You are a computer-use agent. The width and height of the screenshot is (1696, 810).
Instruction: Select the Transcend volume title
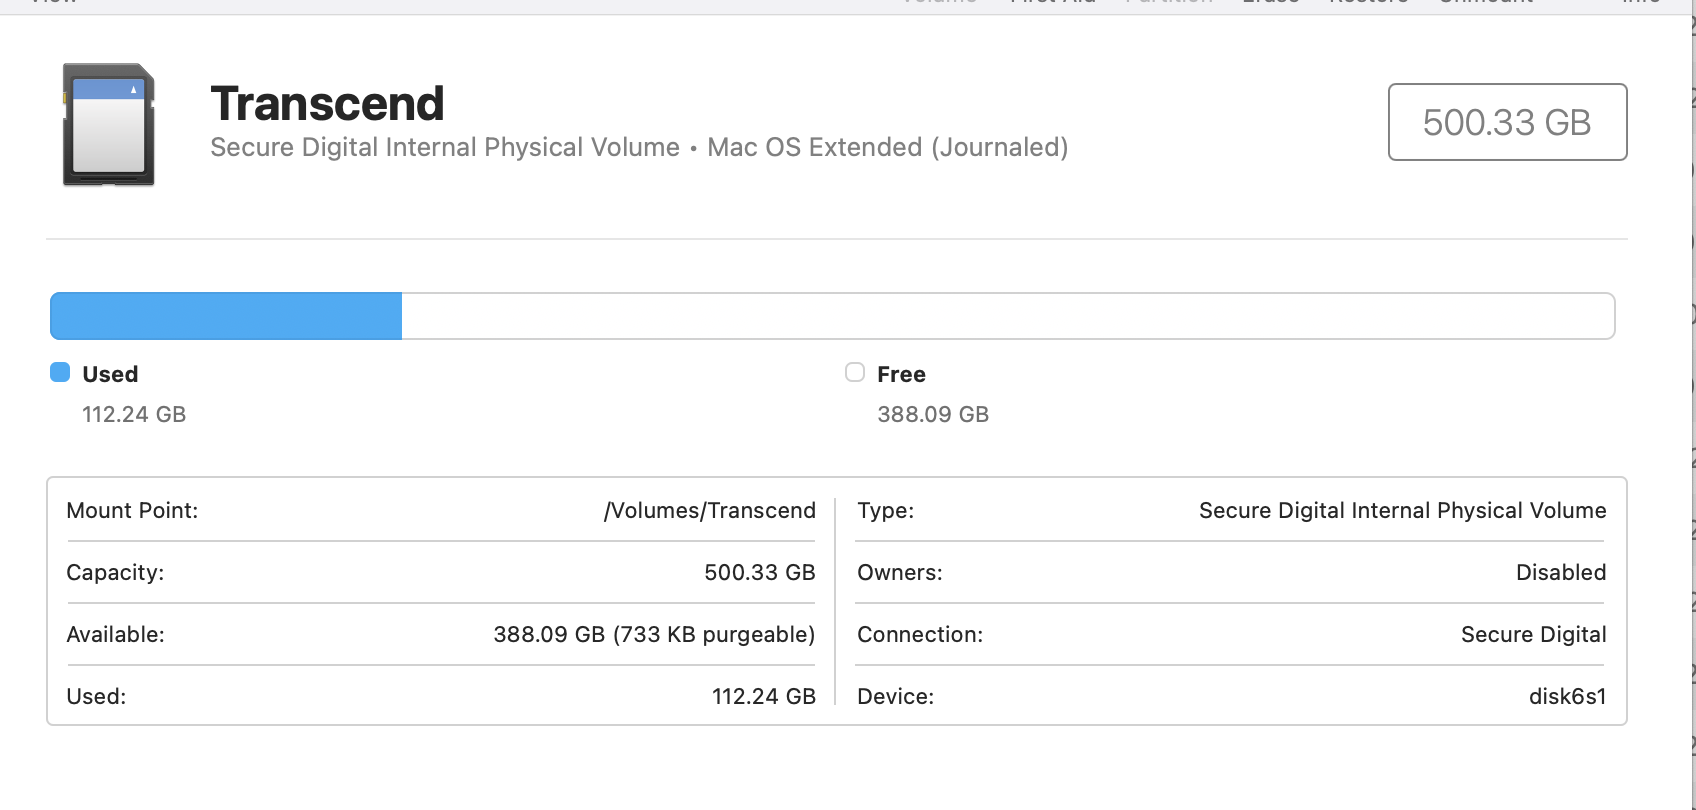(x=327, y=104)
